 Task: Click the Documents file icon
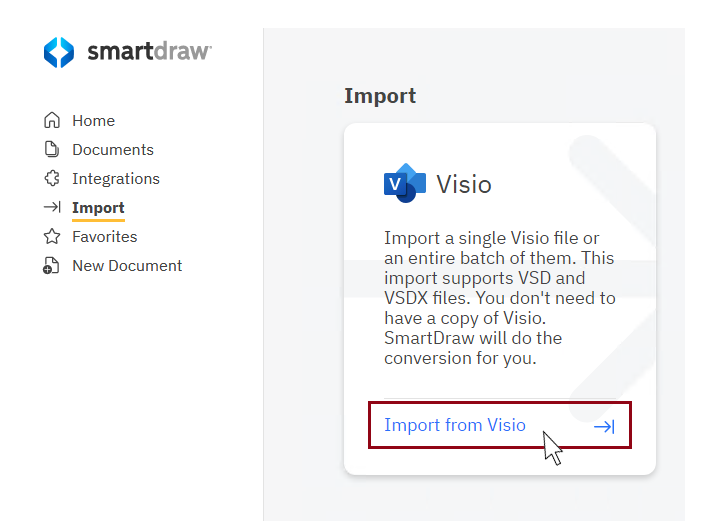point(52,150)
